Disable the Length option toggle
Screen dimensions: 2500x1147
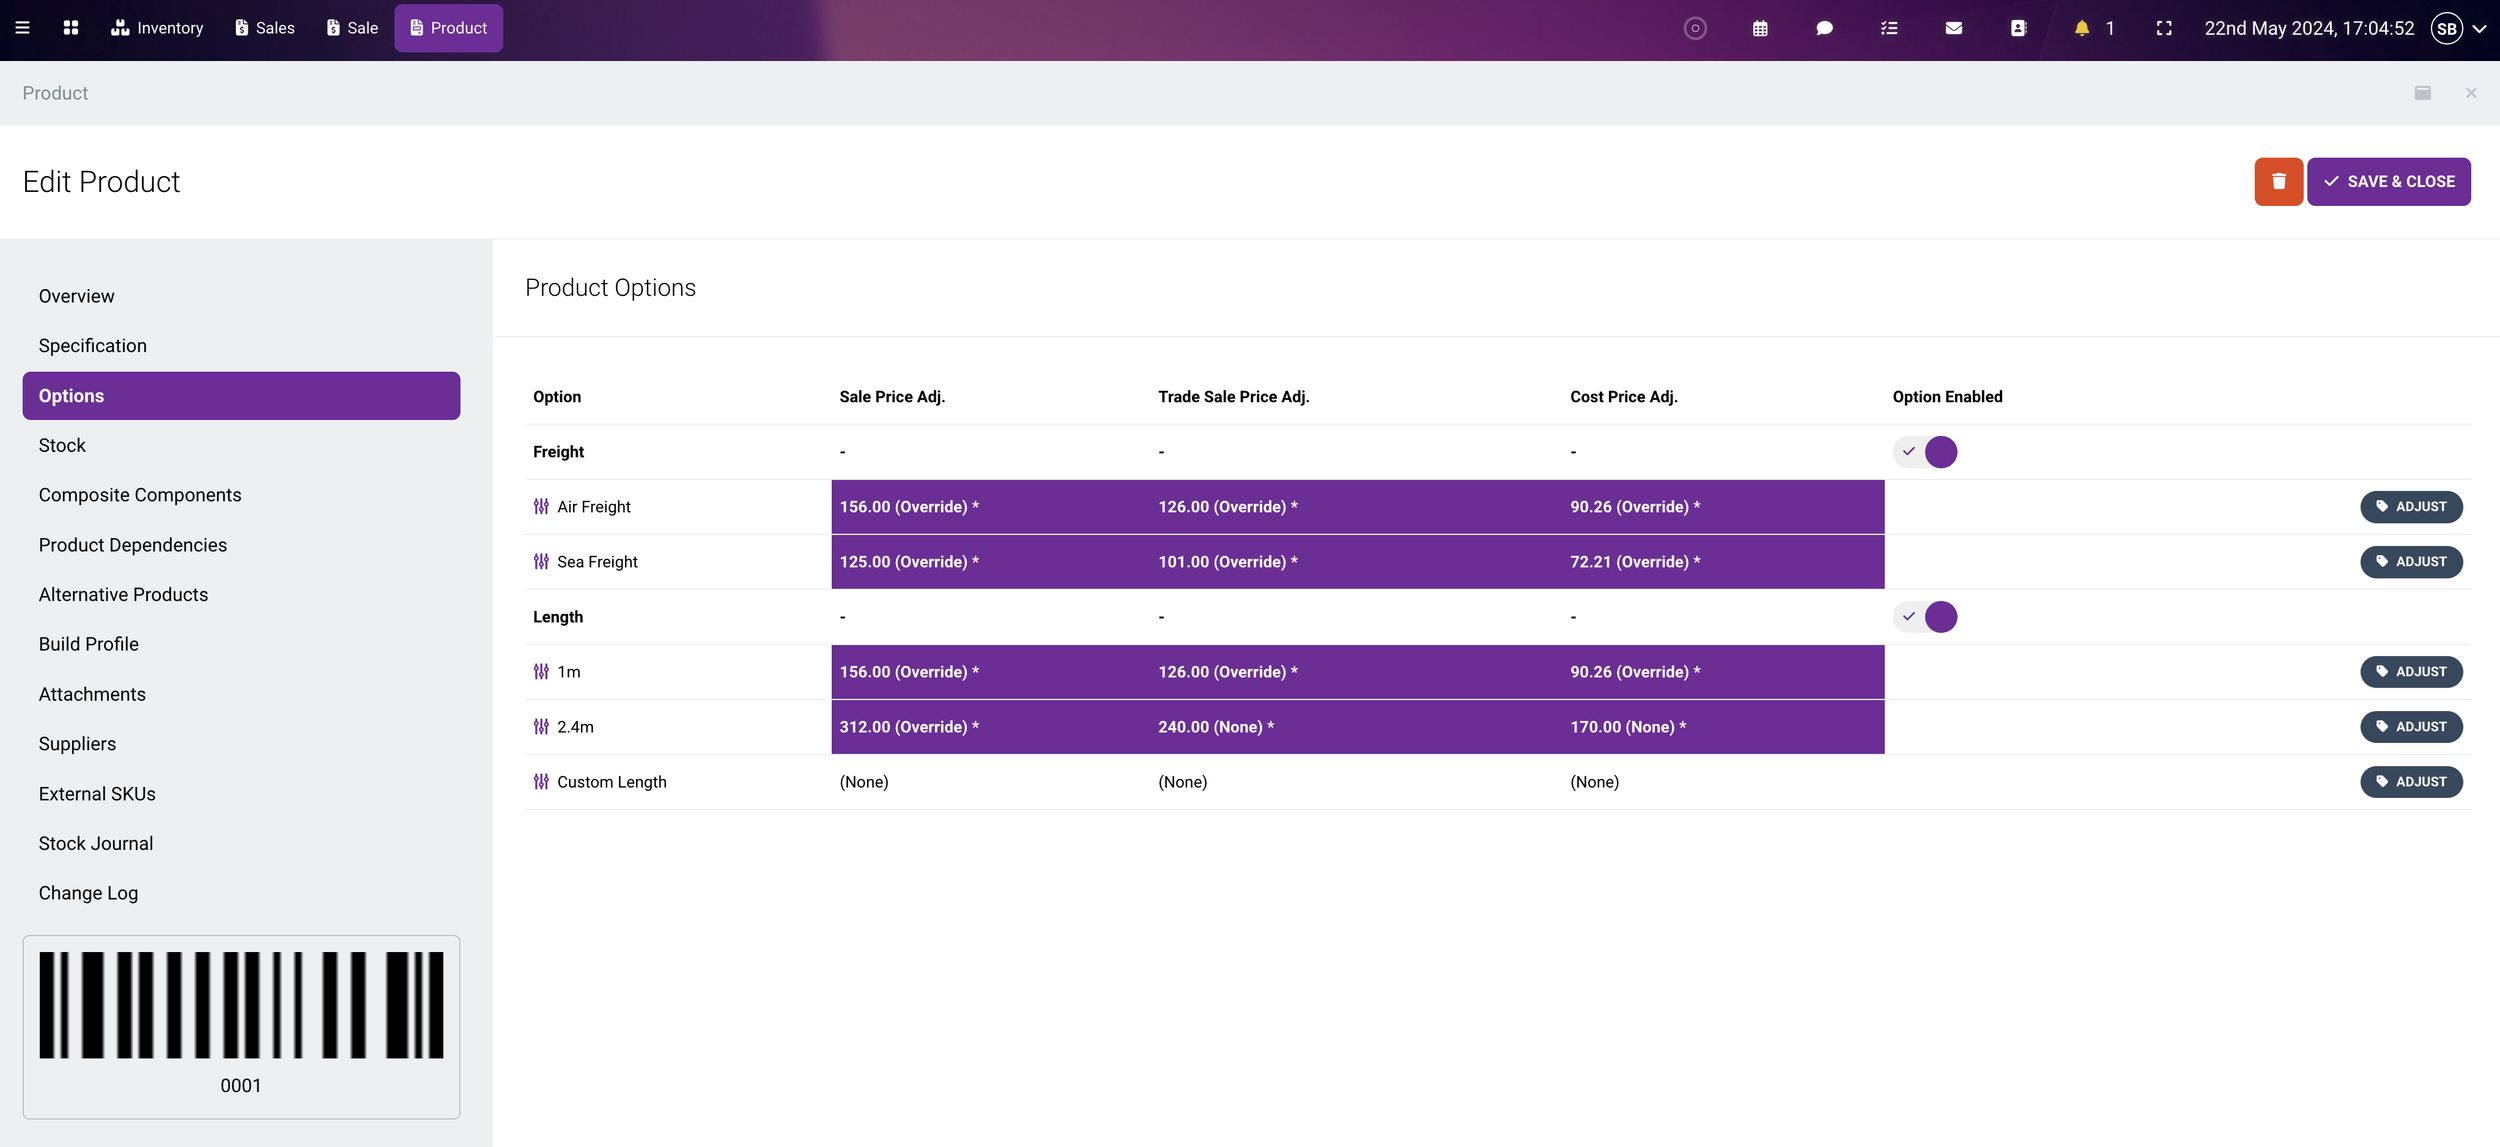click(x=1925, y=617)
